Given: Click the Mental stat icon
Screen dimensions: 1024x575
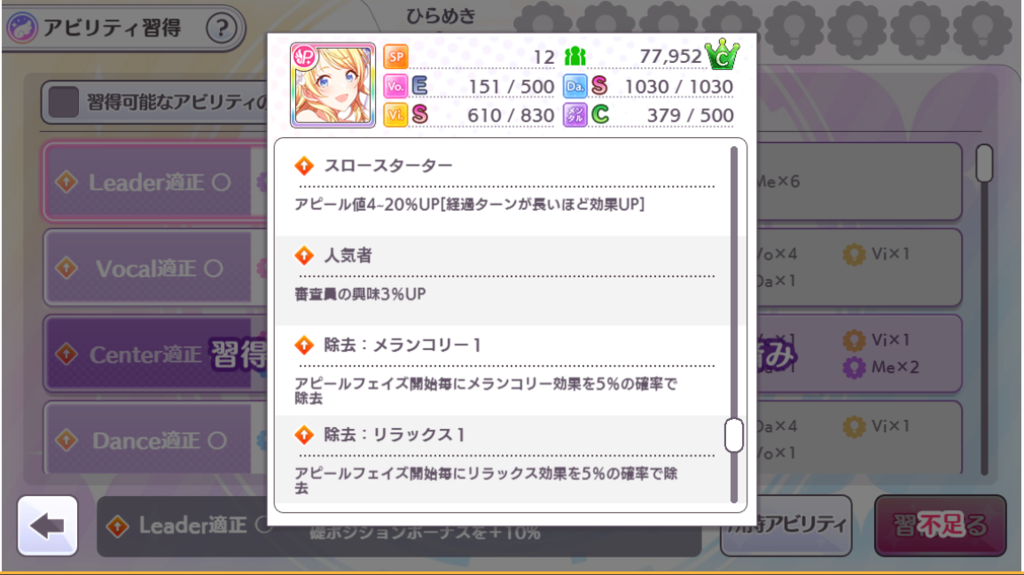Looking at the screenshot, I should [x=575, y=115].
